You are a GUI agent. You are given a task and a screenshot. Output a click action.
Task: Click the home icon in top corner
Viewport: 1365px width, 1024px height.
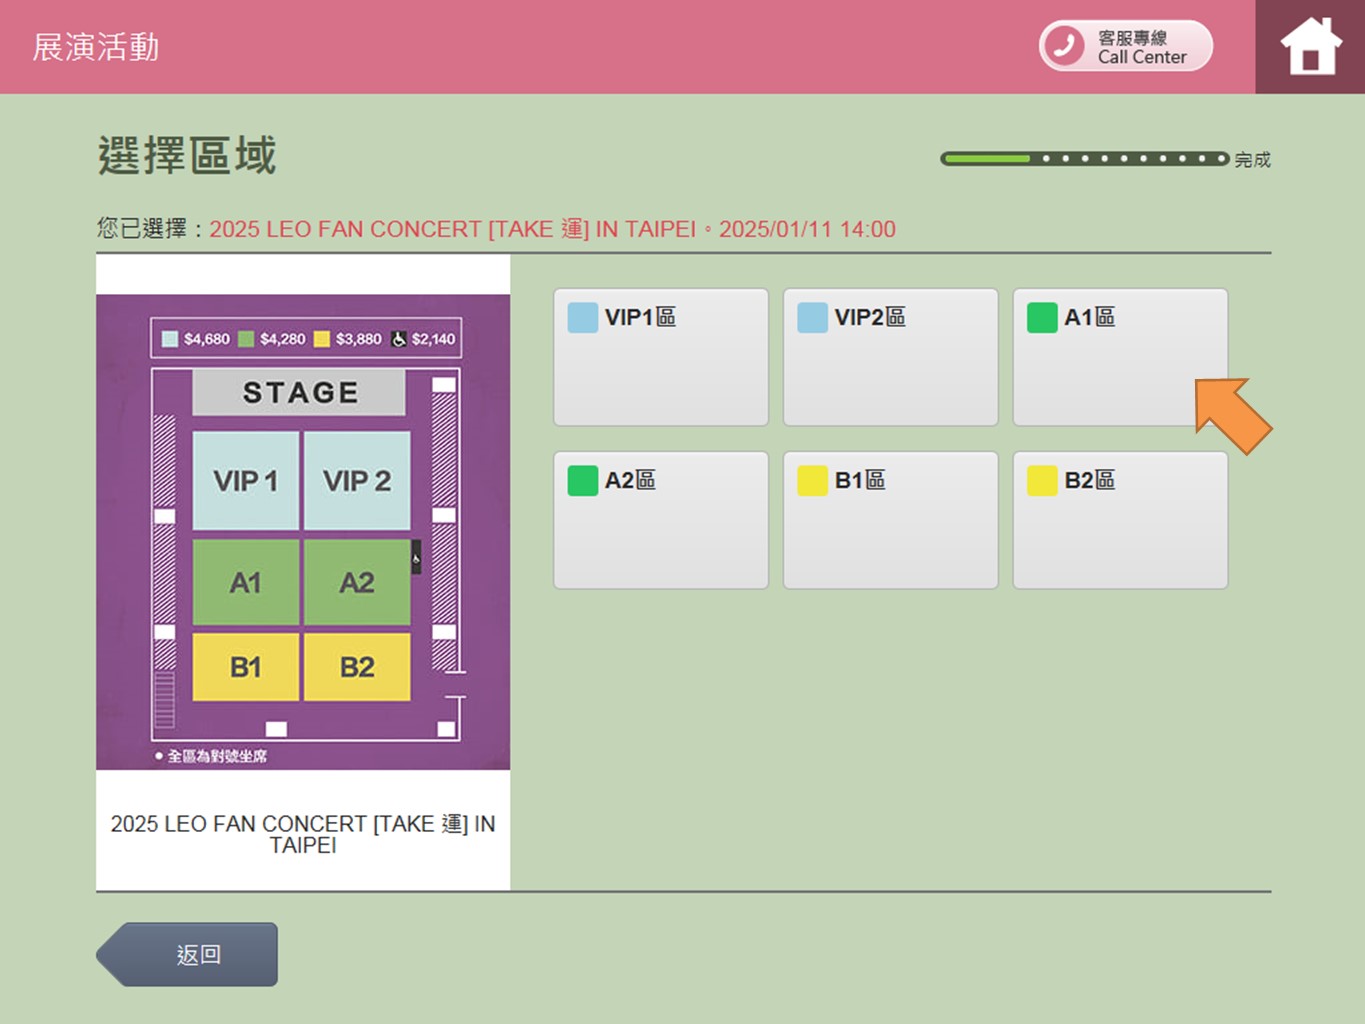coord(1310,47)
